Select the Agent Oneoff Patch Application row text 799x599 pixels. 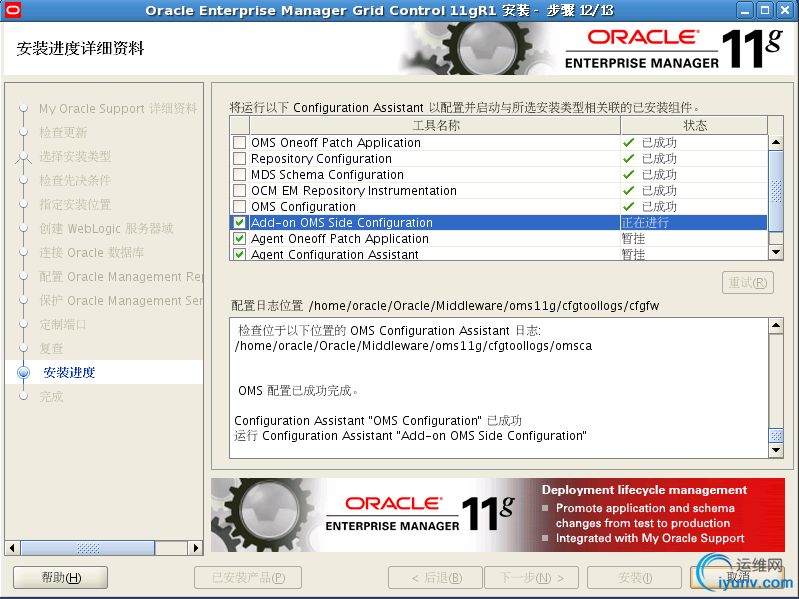pyautogui.click(x=340, y=238)
